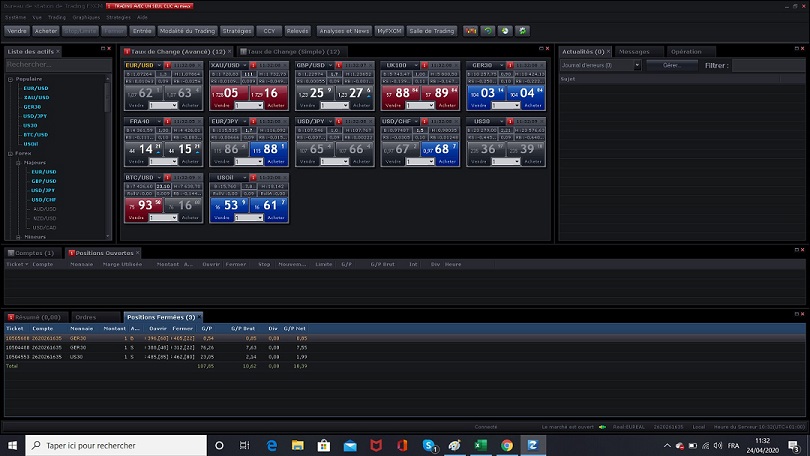Click the first toolbar icon after Salle de Trading
The width and height of the screenshot is (810, 456).
click(x=470, y=31)
